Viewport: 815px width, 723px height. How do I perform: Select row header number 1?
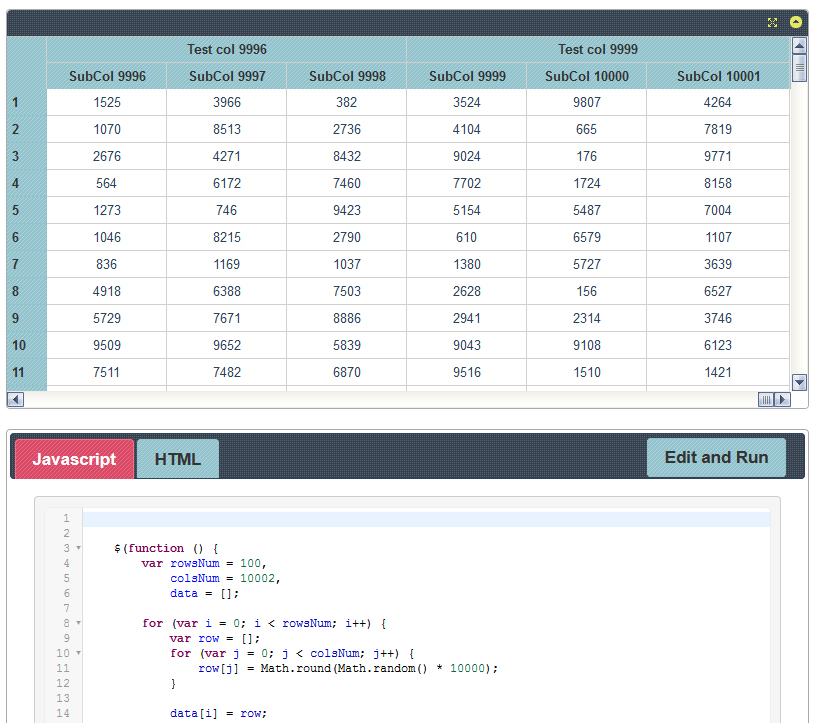point(27,102)
